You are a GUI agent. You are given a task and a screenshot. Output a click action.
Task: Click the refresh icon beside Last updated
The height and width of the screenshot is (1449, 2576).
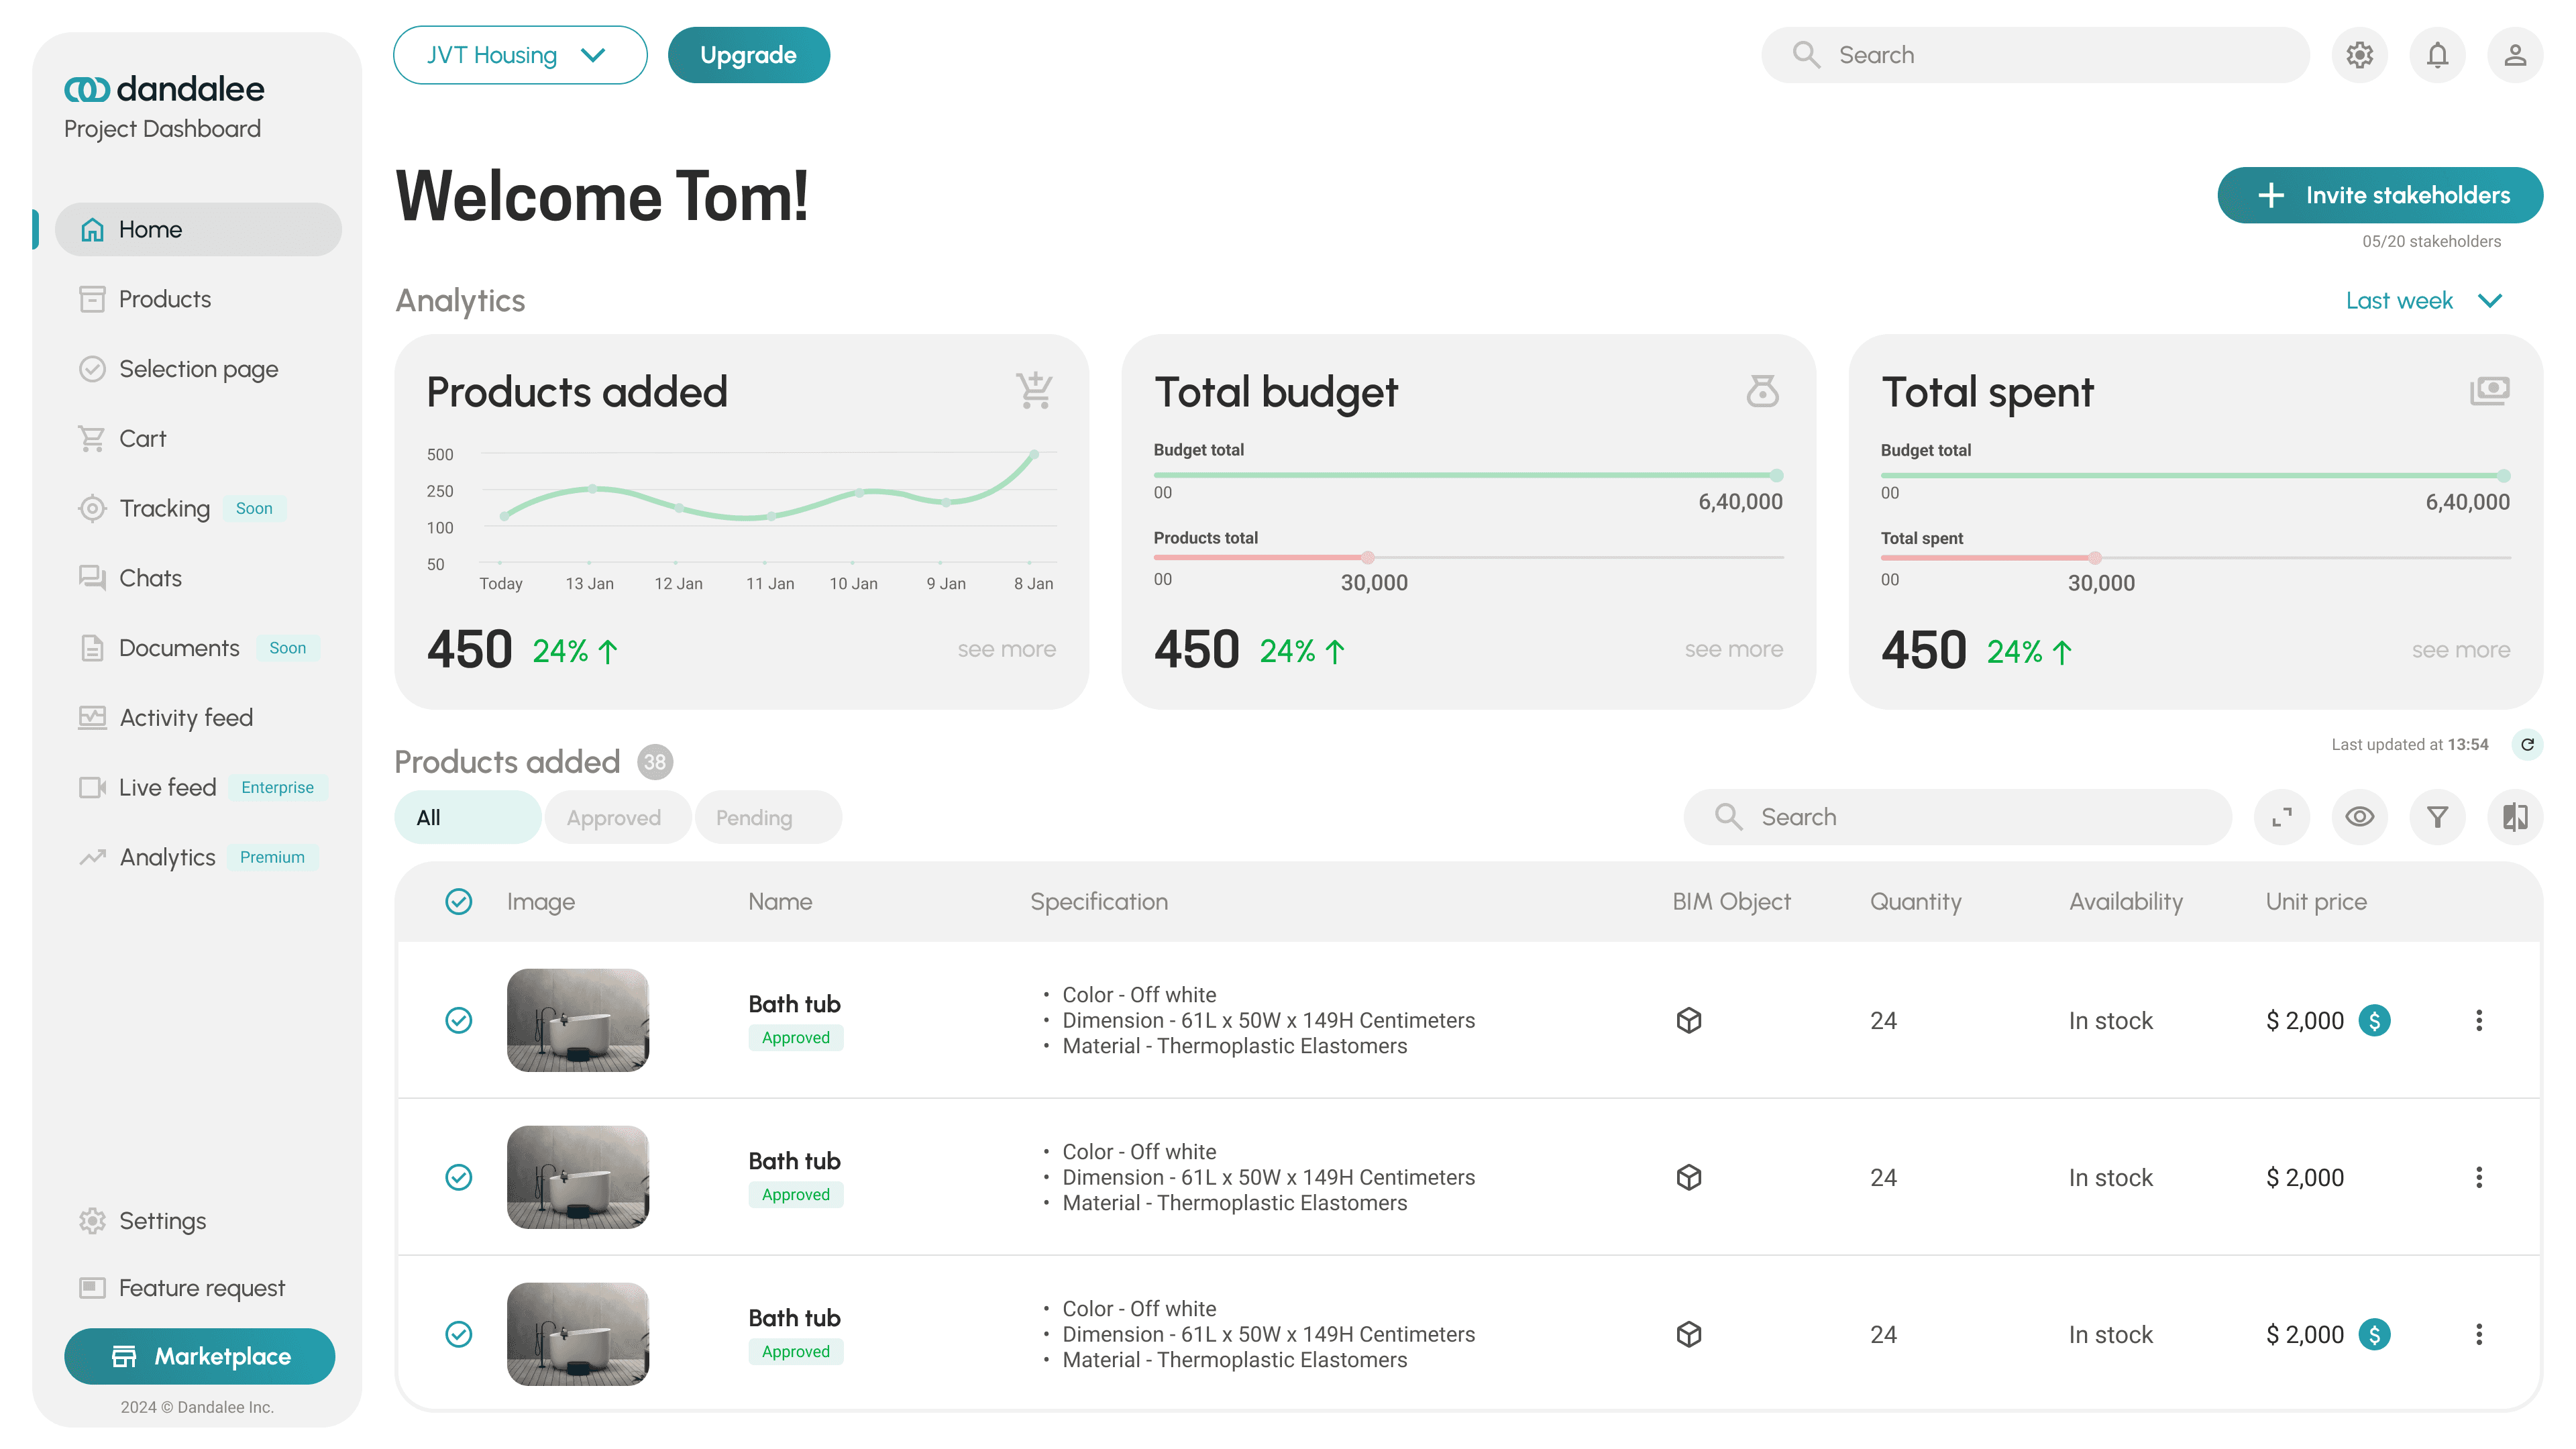click(x=2527, y=744)
